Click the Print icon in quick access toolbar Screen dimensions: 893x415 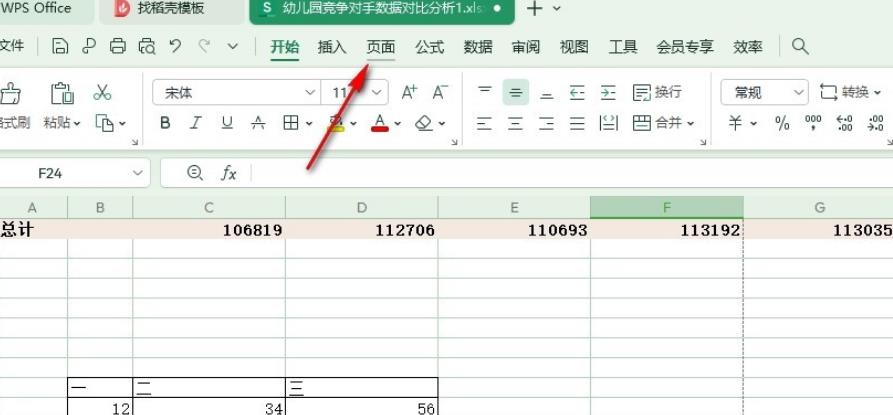click(x=118, y=46)
